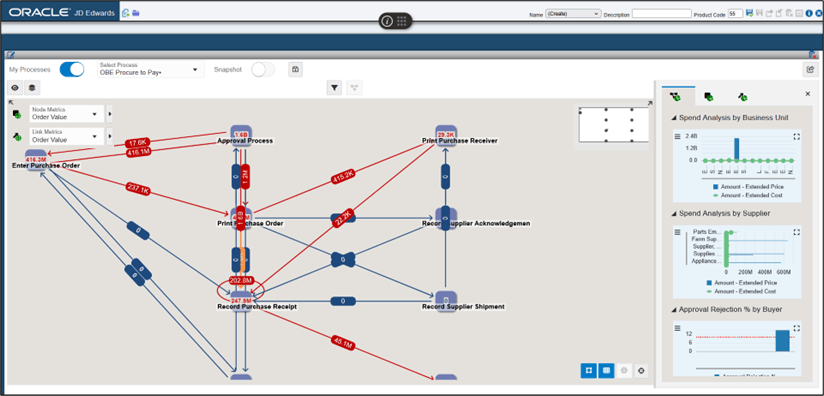The height and width of the screenshot is (396, 824).
Task: Click the share icon at far right of process bar
Action: tap(810, 69)
